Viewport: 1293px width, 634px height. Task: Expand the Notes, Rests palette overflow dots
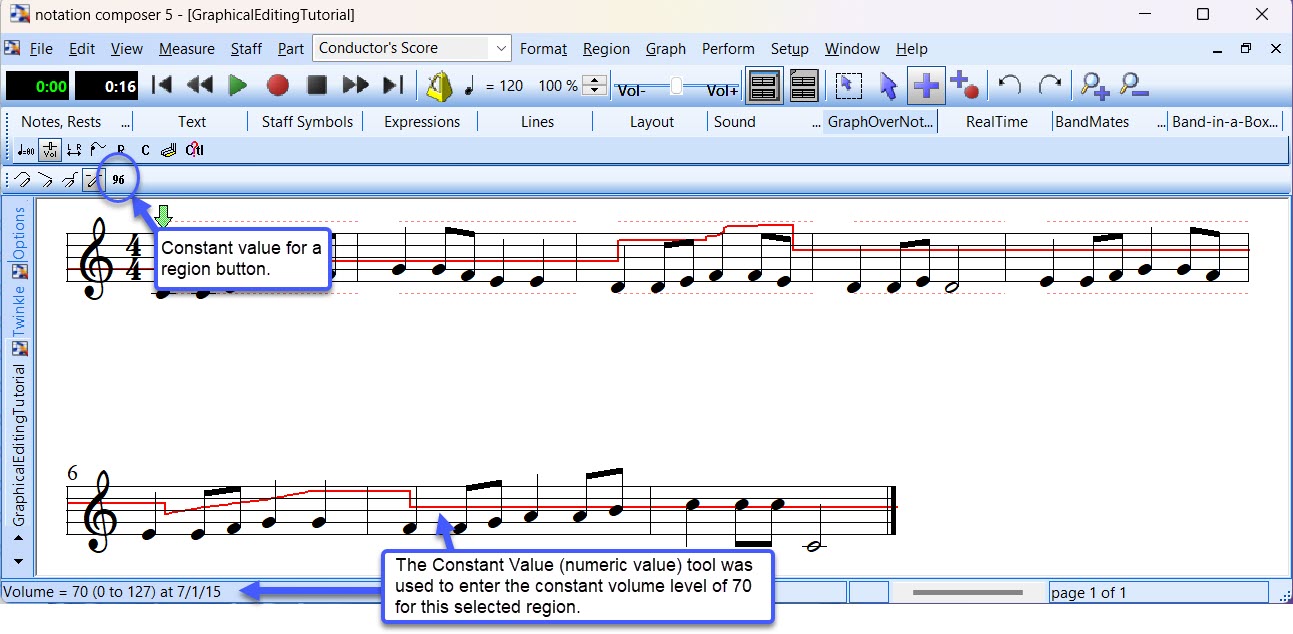tap(125, 122)
